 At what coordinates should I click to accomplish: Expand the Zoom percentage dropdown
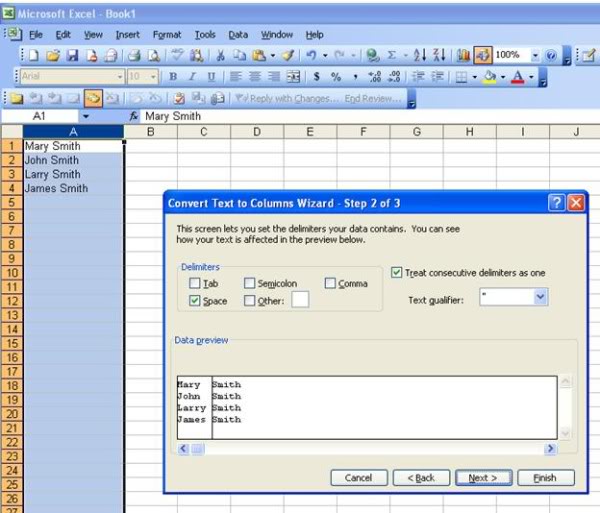[x=535, y=56]
